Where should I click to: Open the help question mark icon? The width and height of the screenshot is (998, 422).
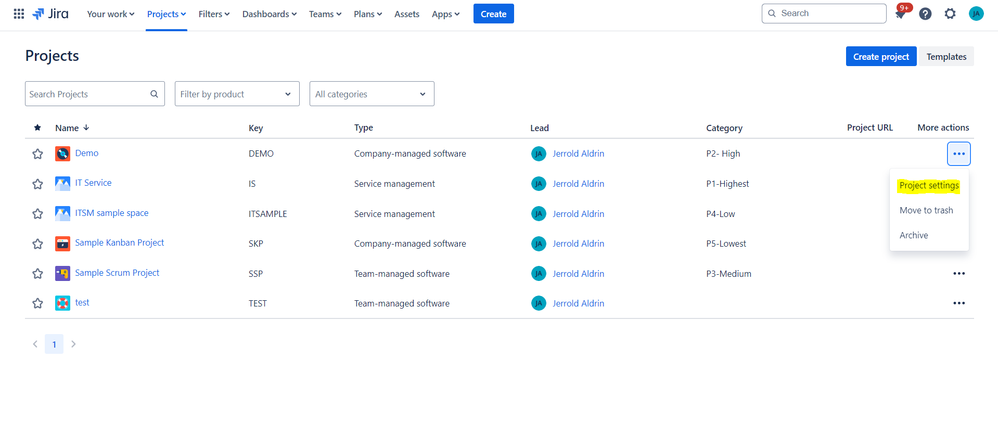[x=925, y=14]
